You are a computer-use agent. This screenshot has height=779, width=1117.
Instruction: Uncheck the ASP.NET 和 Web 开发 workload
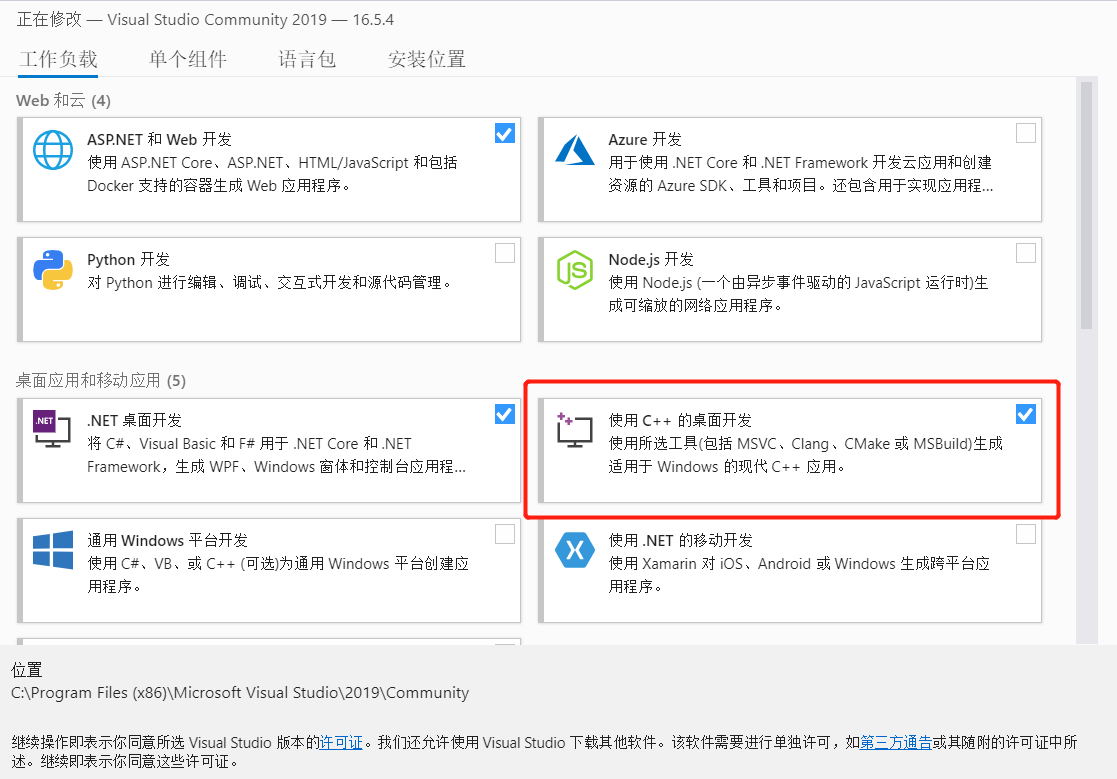504,133
